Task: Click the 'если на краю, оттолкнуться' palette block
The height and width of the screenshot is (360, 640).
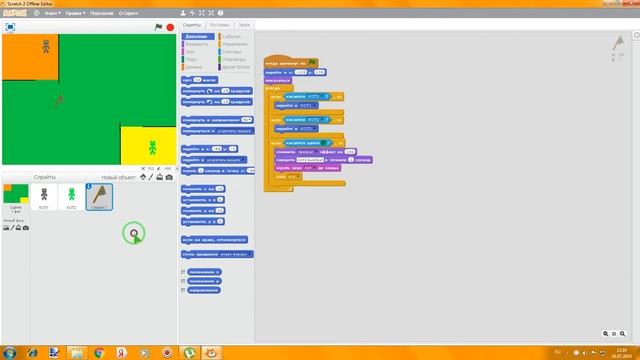Action: click(215, 240)
